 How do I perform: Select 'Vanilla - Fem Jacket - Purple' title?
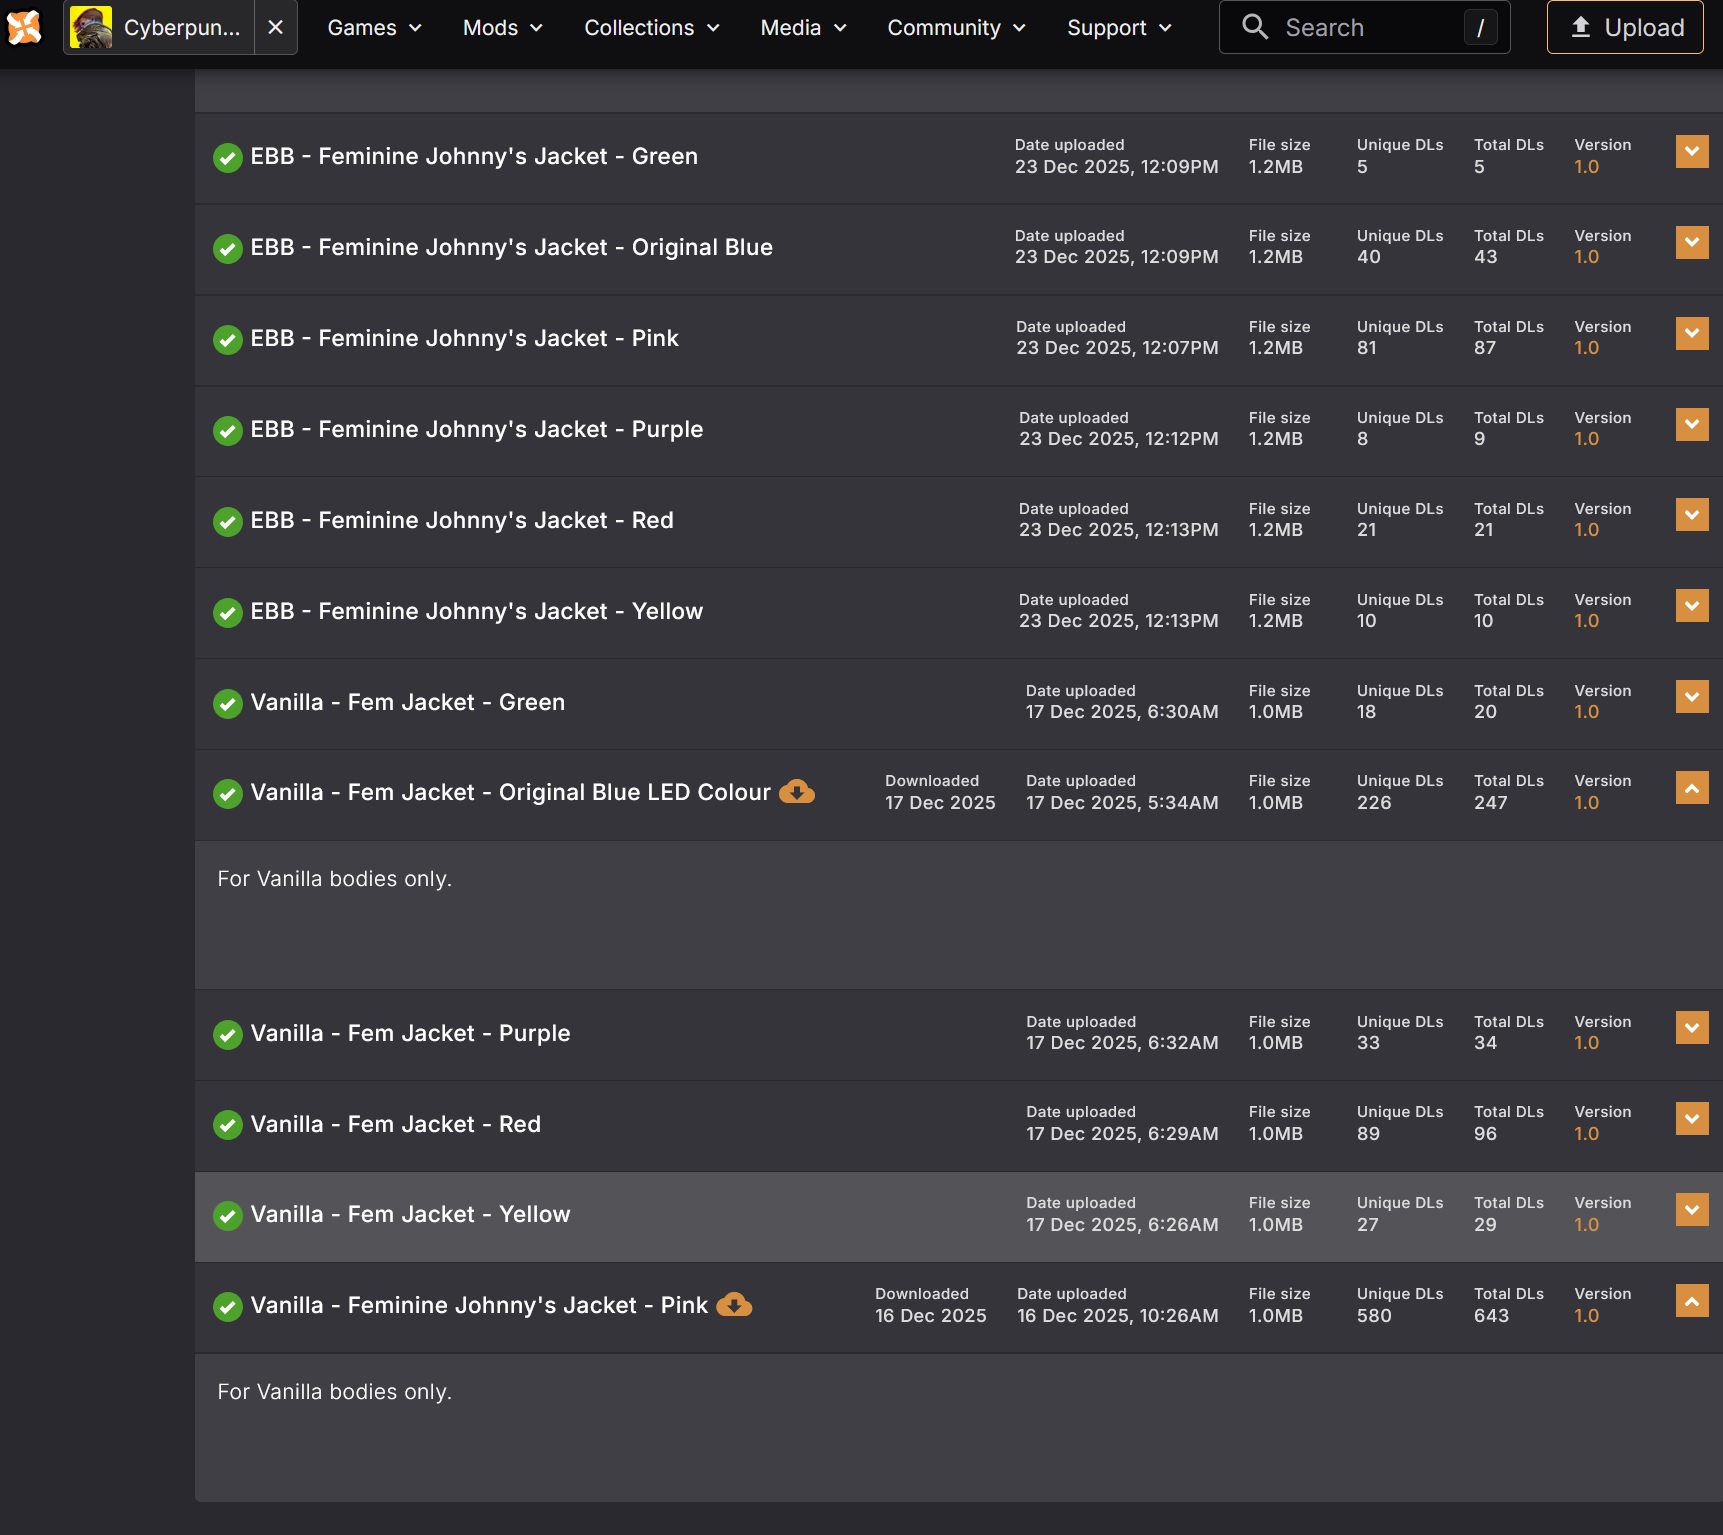411,1034
